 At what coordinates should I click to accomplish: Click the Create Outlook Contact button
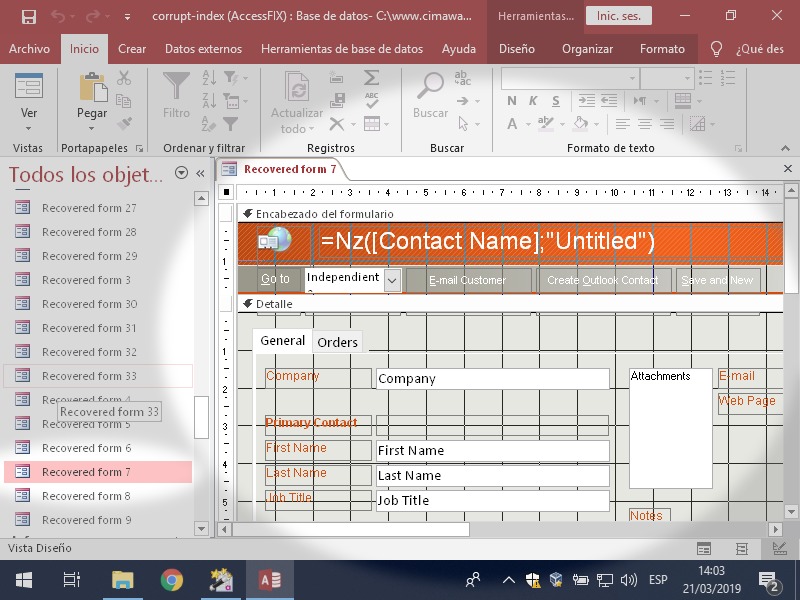click(603, 280)
